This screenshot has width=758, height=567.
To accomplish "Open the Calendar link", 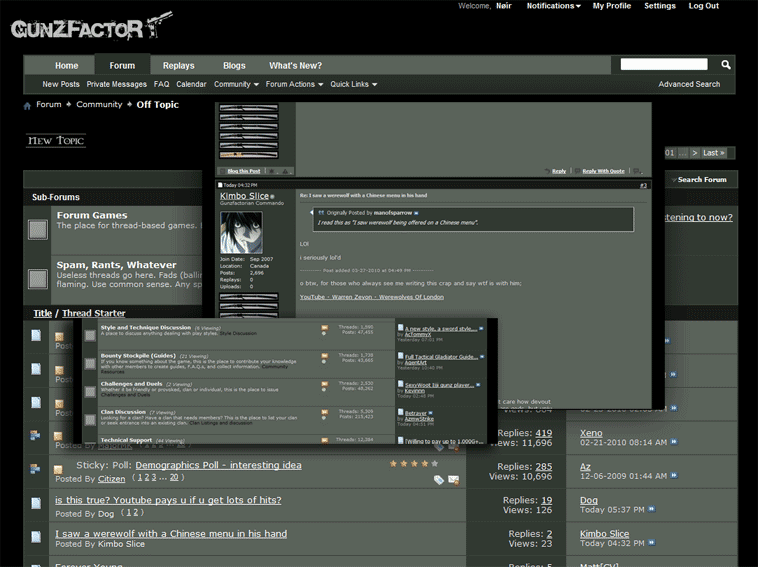I will point(191,84).
